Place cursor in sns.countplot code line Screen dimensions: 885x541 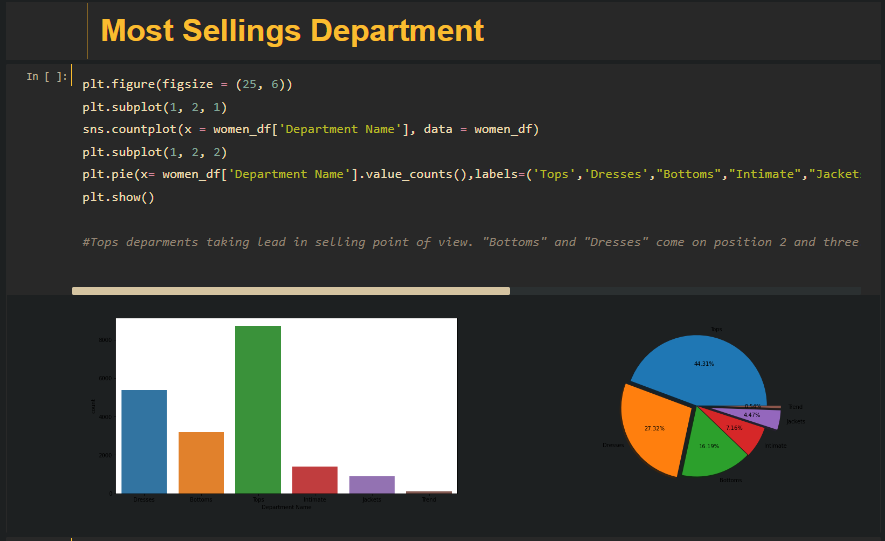(x=310, y=129)
